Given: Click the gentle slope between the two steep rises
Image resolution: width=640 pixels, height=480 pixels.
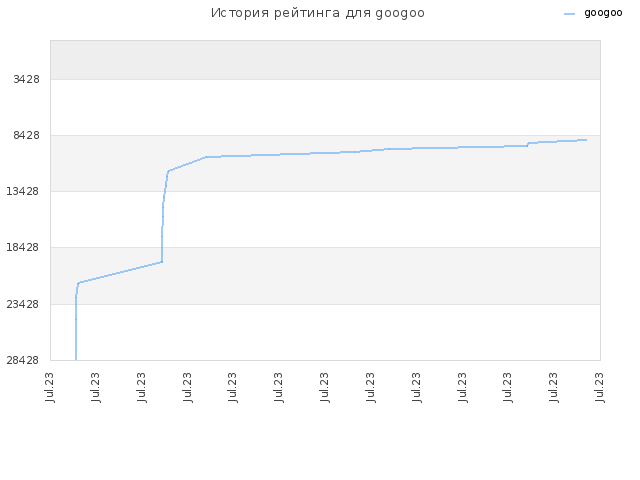Looking at the screenshot, I should (x=120, y=272).
